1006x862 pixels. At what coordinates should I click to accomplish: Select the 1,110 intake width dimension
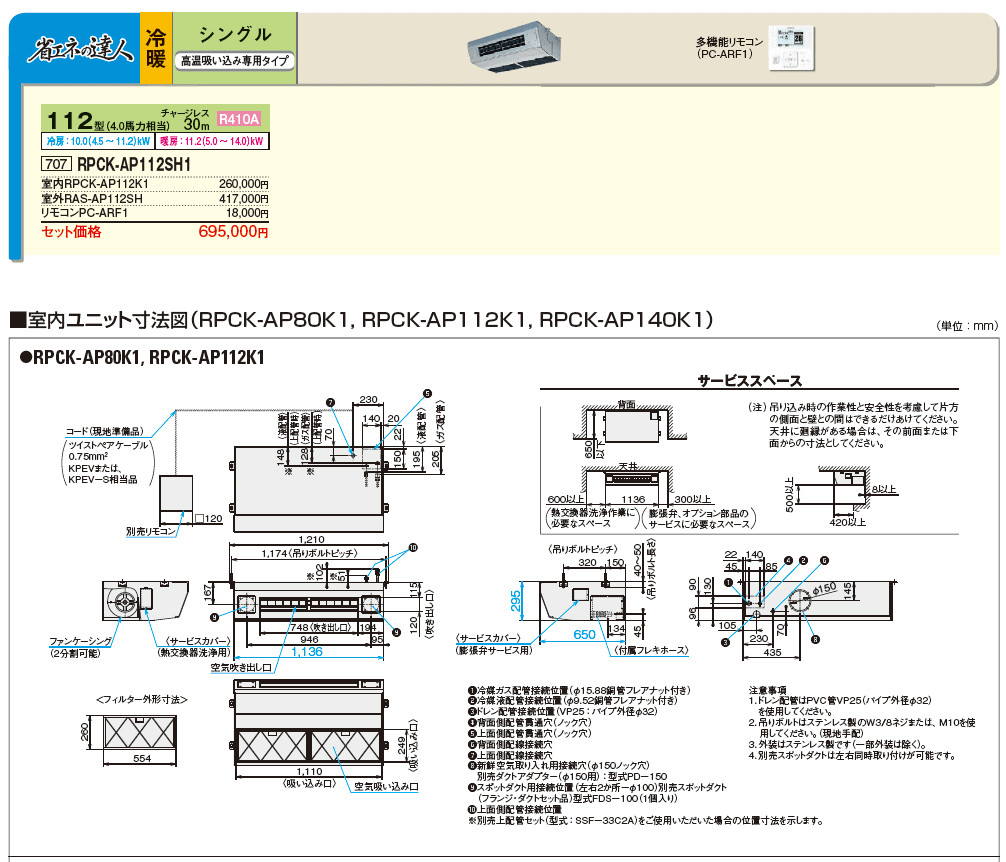(x=309, y=772)
